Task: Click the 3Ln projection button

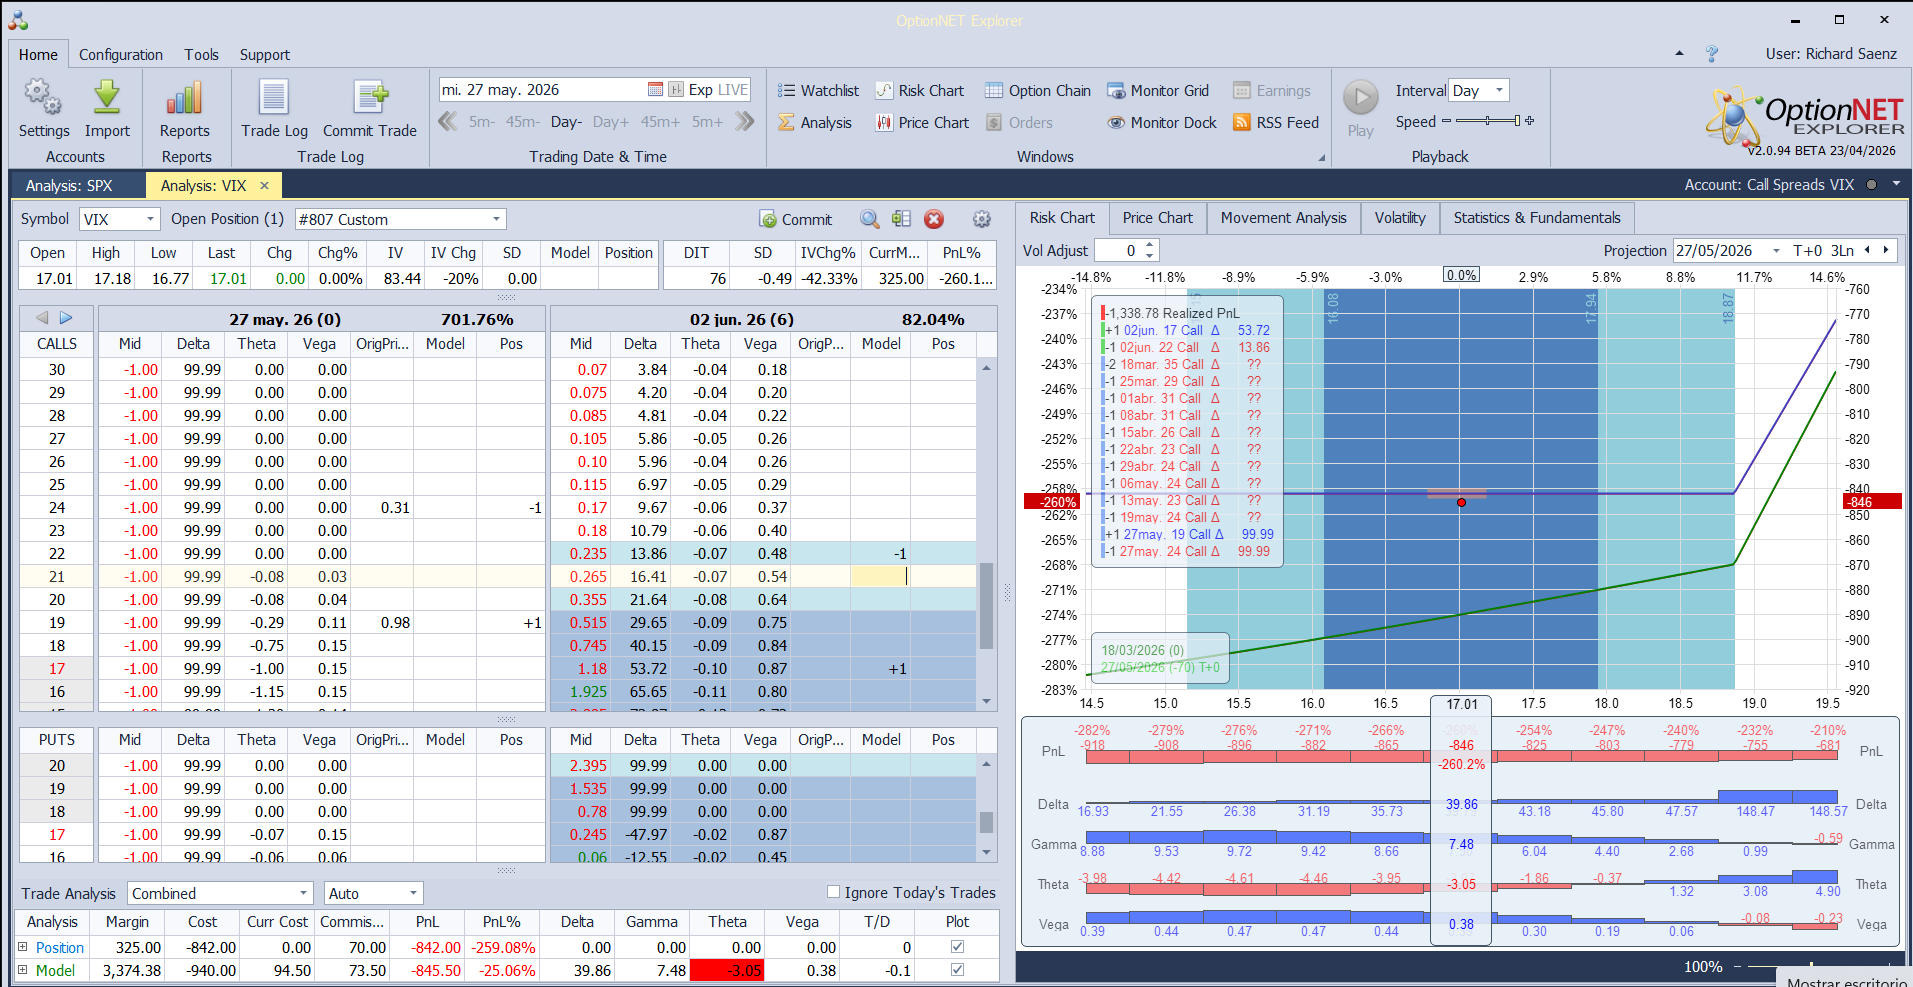Action: (1842, 251)
